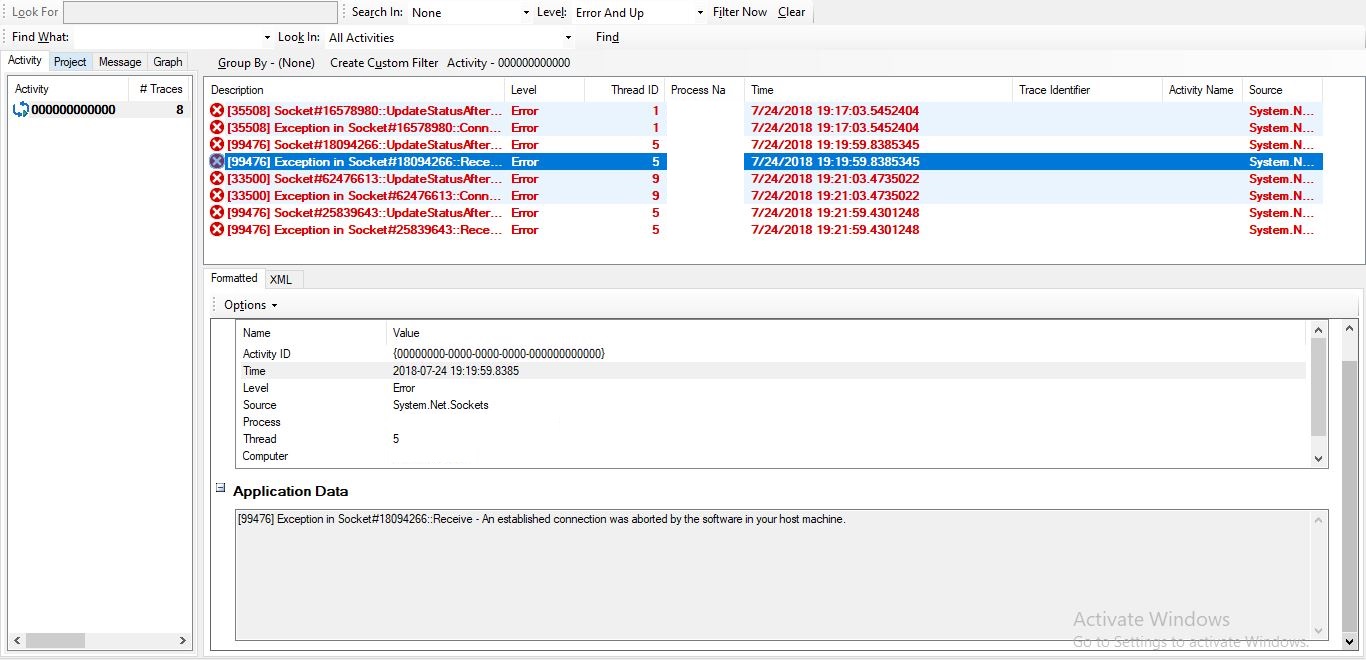
Task: Select the Source System.Net.Sockets property row
Action: coord(771,405)
